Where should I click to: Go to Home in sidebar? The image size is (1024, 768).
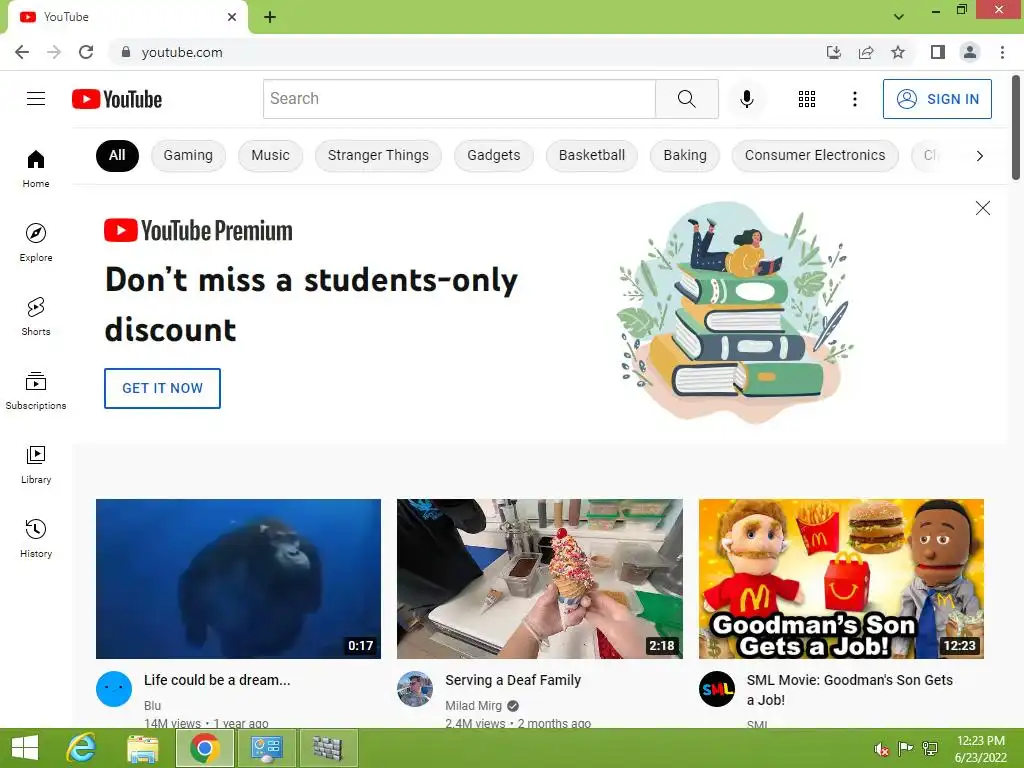coord(36,168)
